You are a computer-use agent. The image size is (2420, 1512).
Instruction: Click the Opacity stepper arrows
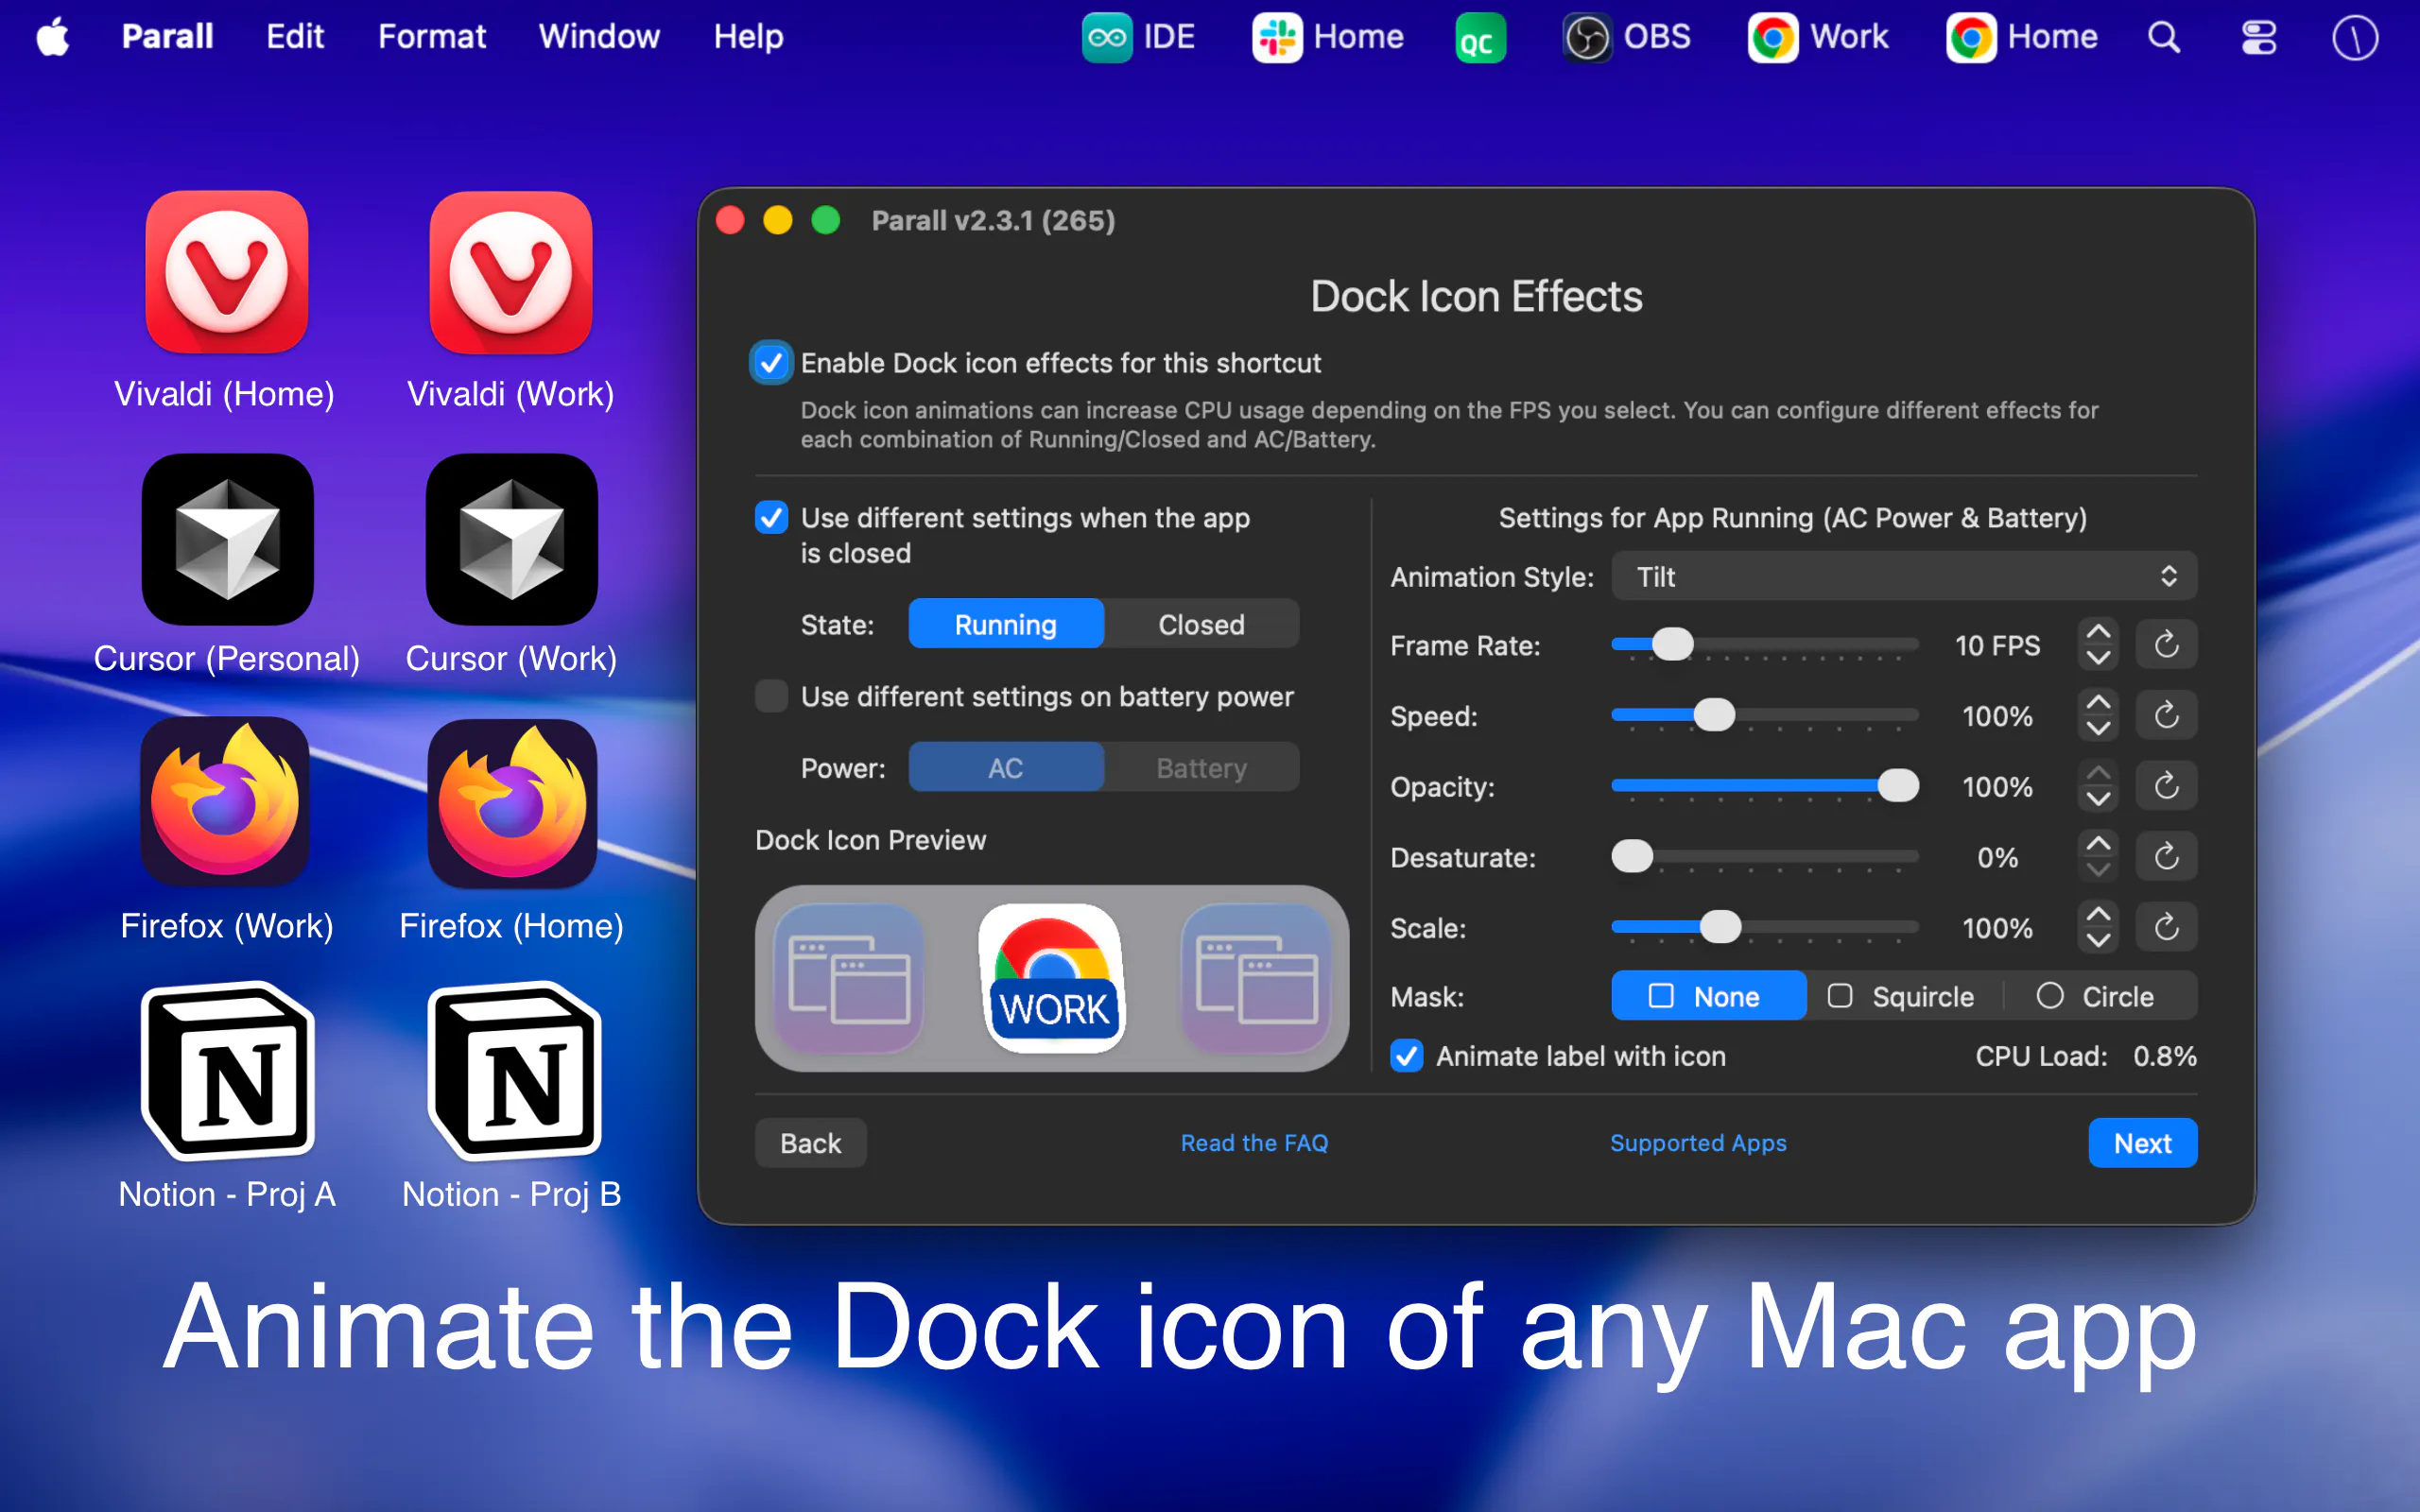coord(2098,786)
